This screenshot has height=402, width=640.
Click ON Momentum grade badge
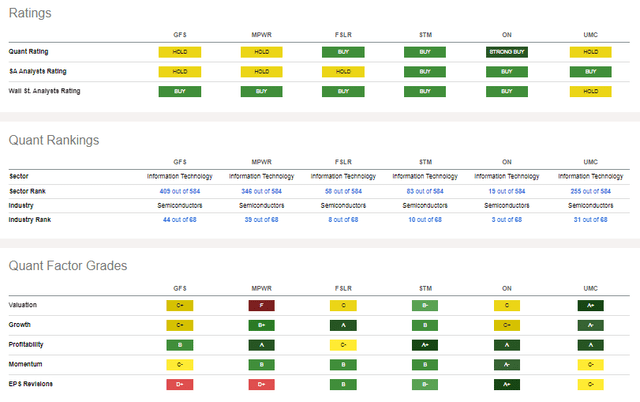click(x=507, y=364)
